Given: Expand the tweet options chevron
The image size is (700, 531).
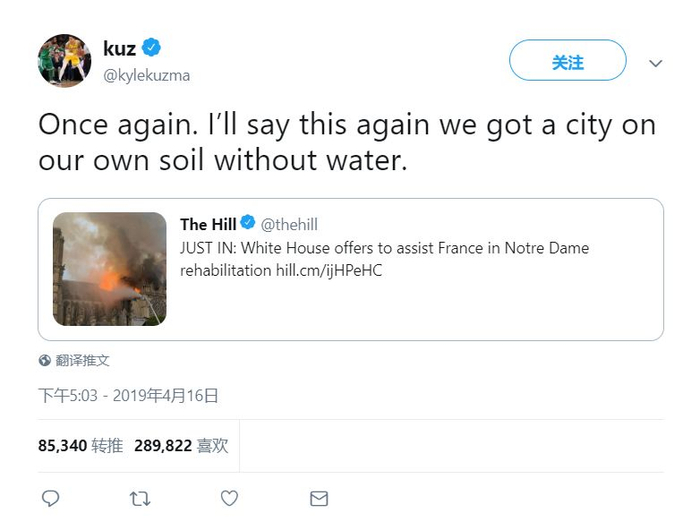Looking at the screenshot, I should (656, 63).
